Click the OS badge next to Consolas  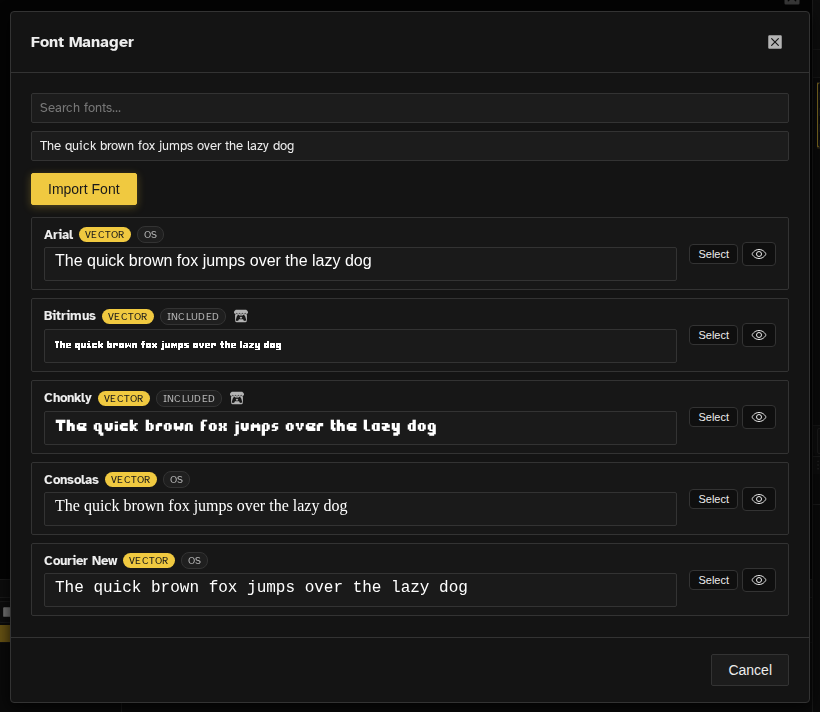(176, 480)
